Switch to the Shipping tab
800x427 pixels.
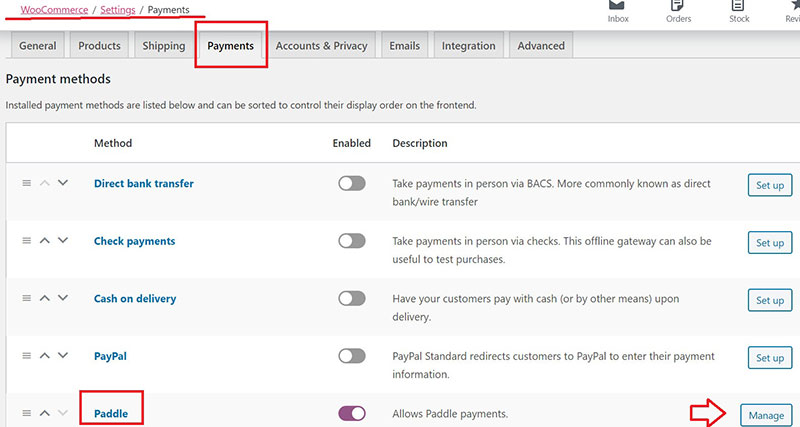(x=164, y=46)
